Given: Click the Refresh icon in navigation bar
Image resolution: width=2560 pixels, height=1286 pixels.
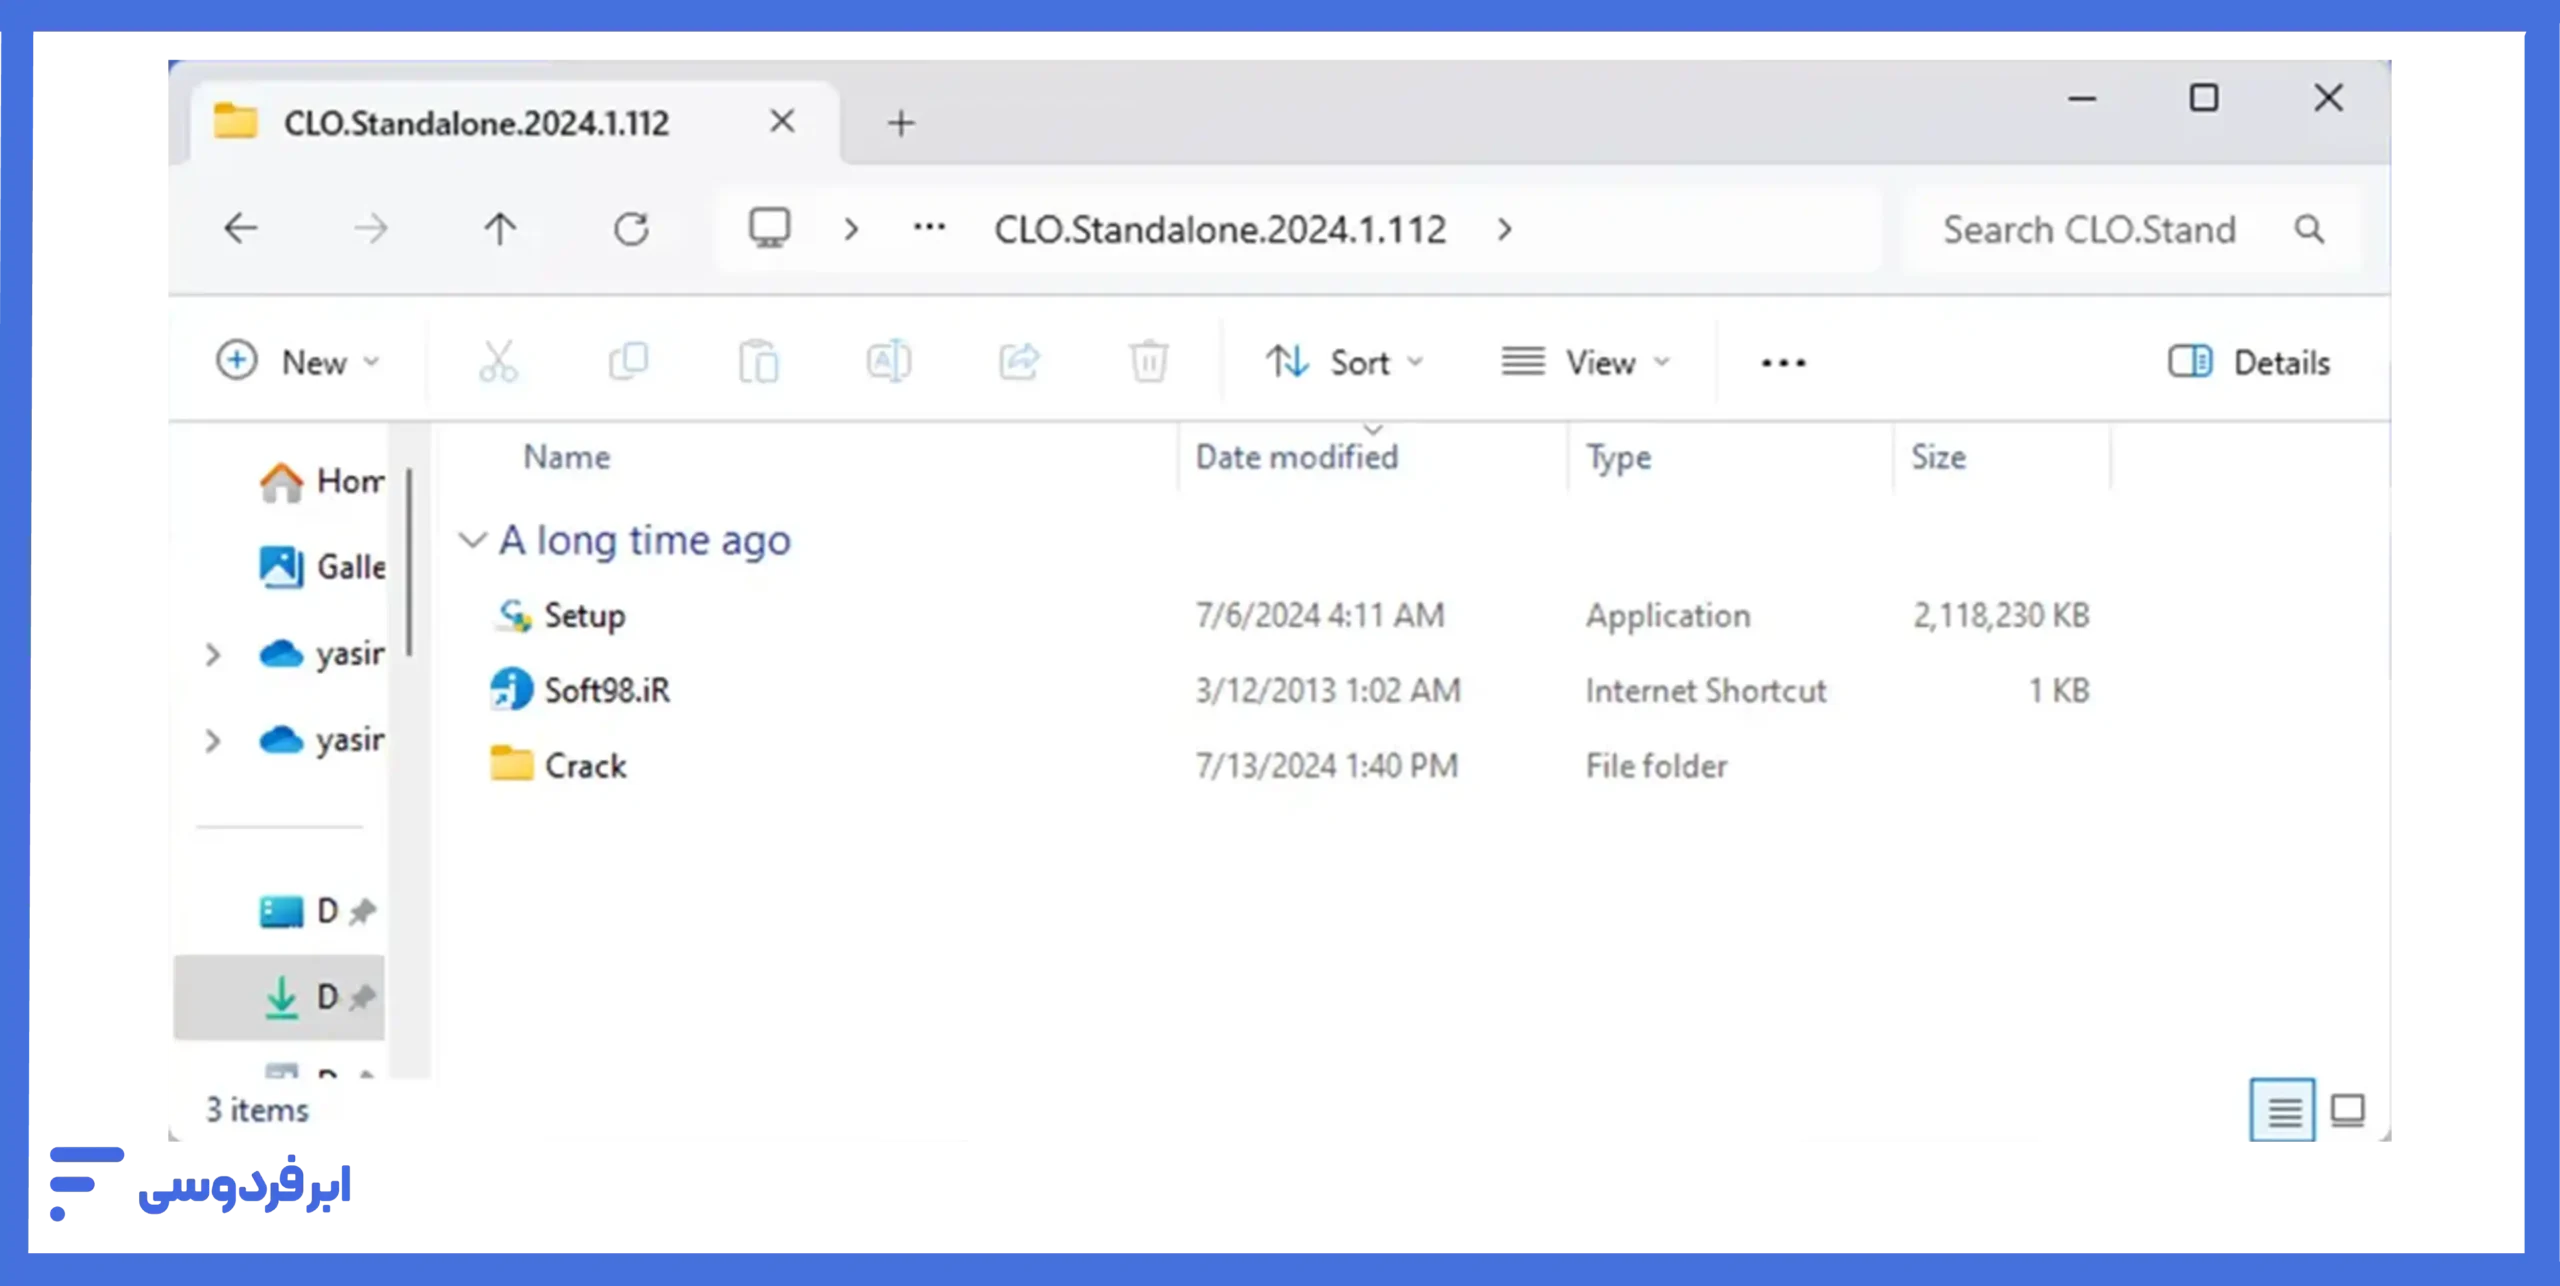Looking at the screenshot, I should pos(631,230).
